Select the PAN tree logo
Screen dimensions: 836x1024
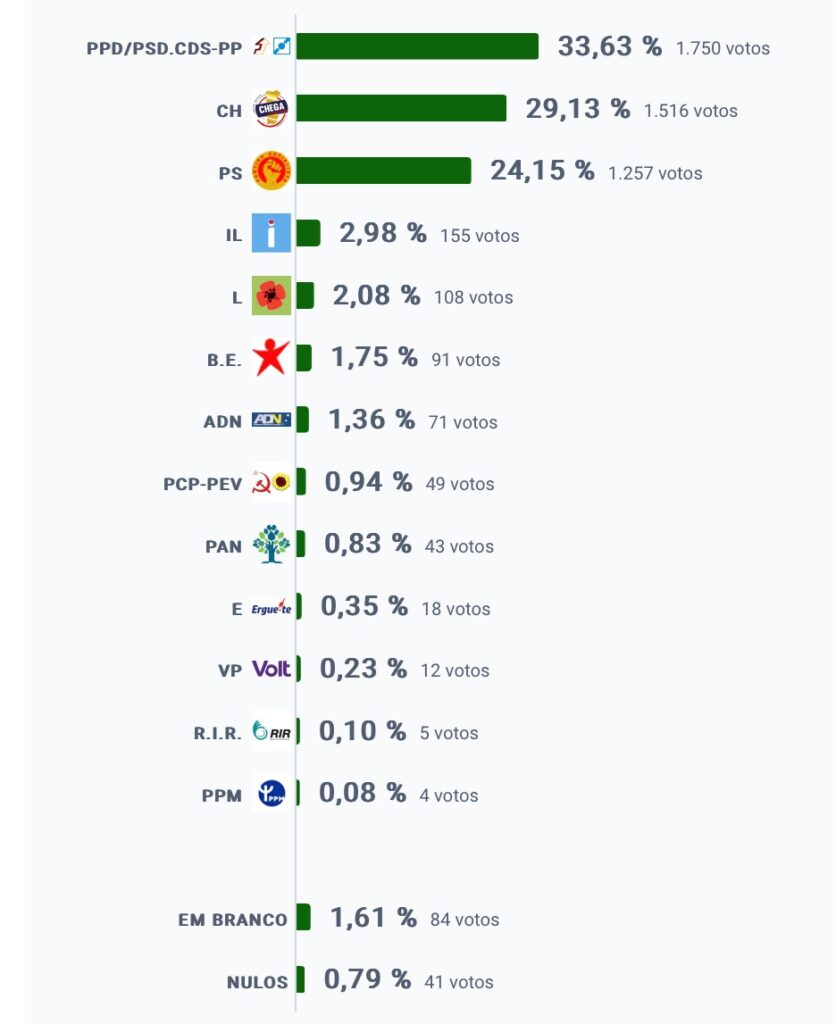pyautogui.click(x=271, y=543)
